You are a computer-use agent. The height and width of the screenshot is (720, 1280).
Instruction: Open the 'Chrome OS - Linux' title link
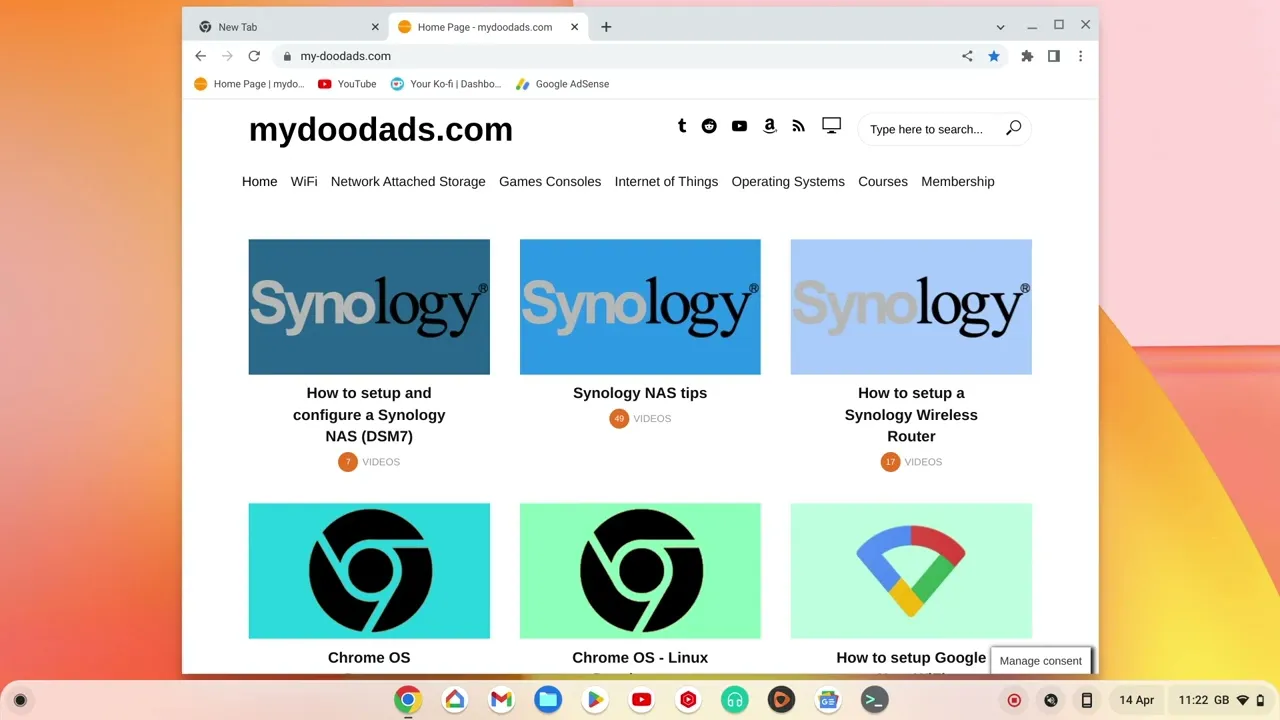(x=640, y=657)
